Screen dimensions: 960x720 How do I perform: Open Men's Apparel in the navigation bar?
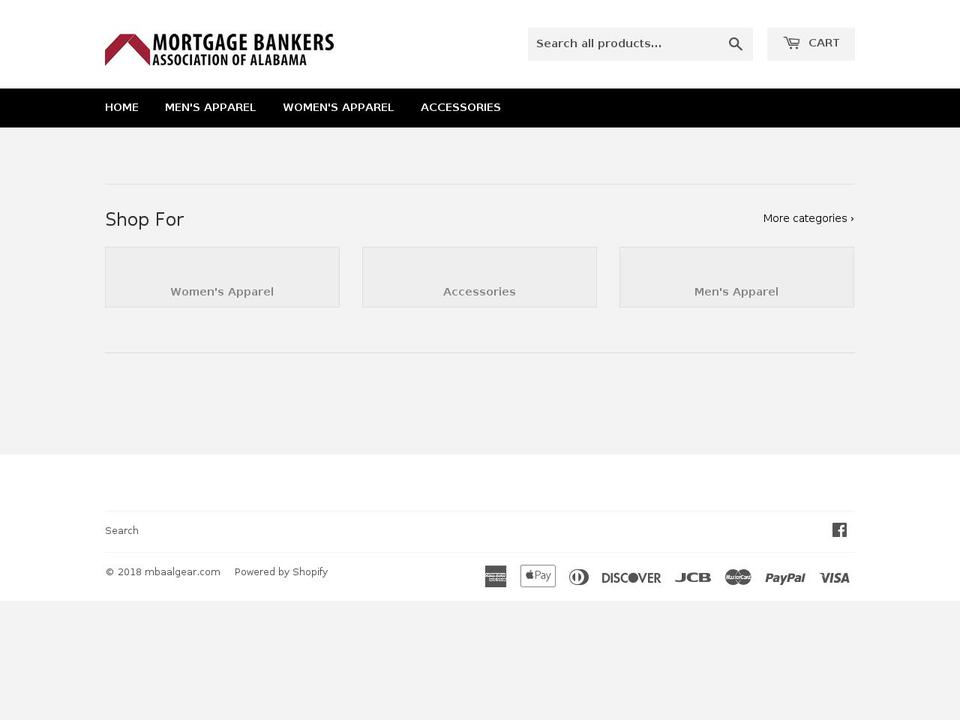coord(210,107)
